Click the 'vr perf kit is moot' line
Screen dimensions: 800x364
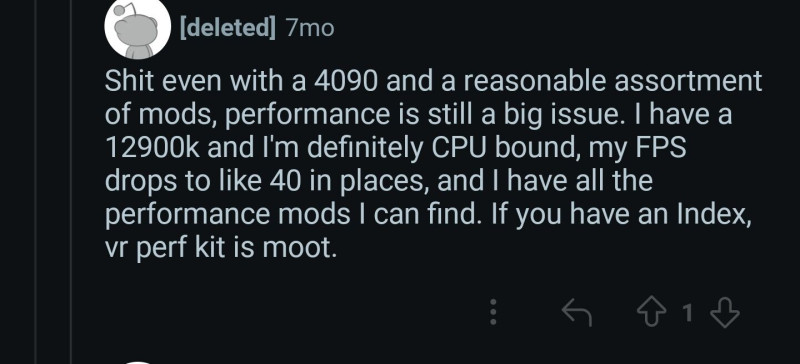click(x=221, y=248)
